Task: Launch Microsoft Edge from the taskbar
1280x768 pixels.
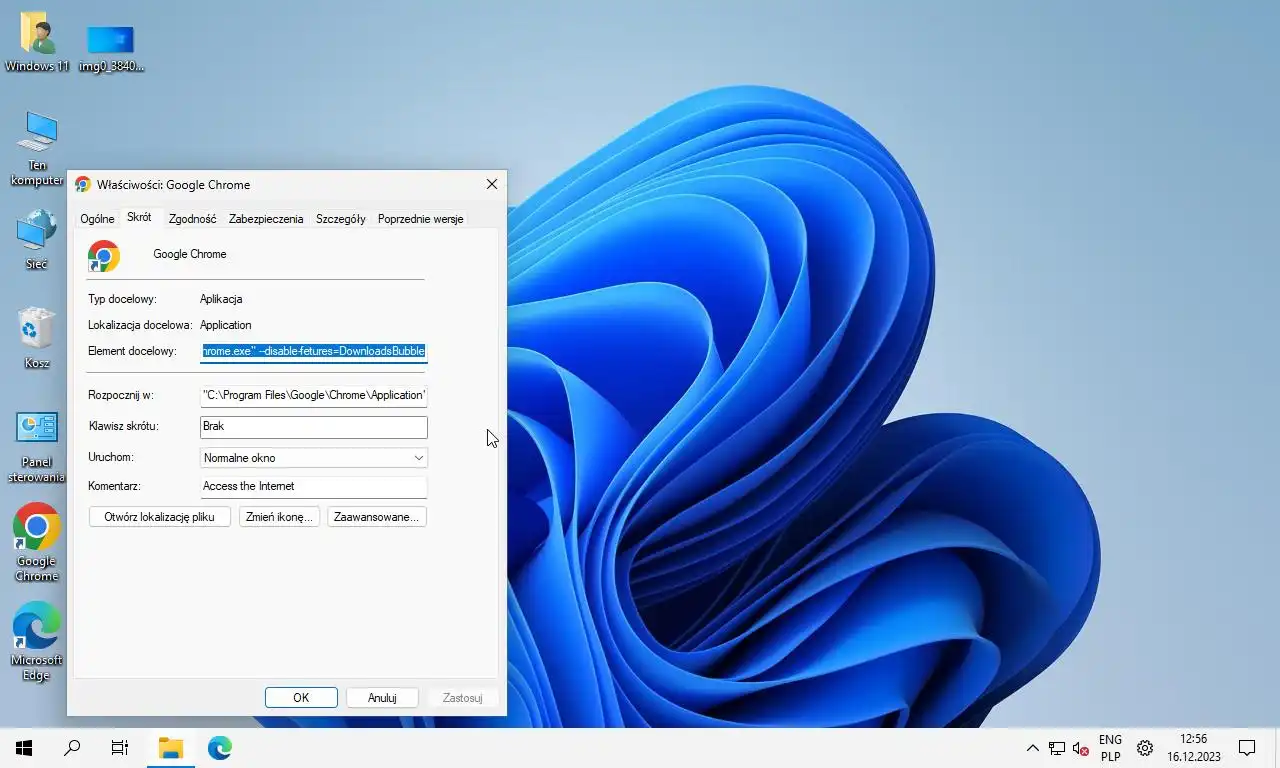Action: 220,748
